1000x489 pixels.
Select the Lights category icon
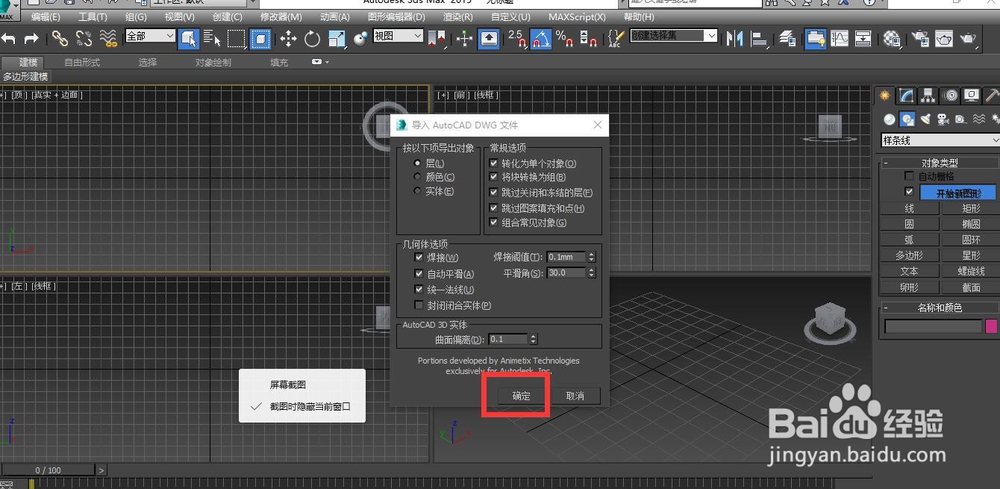tap(925, 119)
